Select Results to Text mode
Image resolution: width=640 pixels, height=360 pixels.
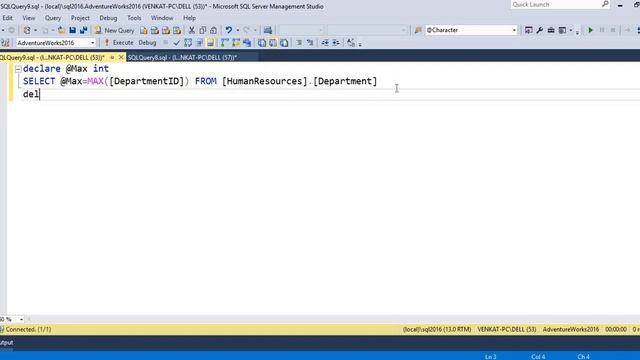[x=262, y=43]
